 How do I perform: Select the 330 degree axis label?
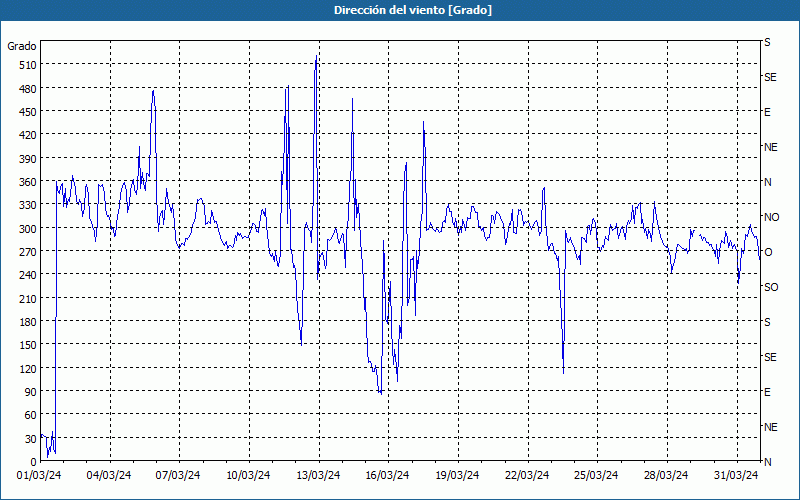[x=28, y=205]
